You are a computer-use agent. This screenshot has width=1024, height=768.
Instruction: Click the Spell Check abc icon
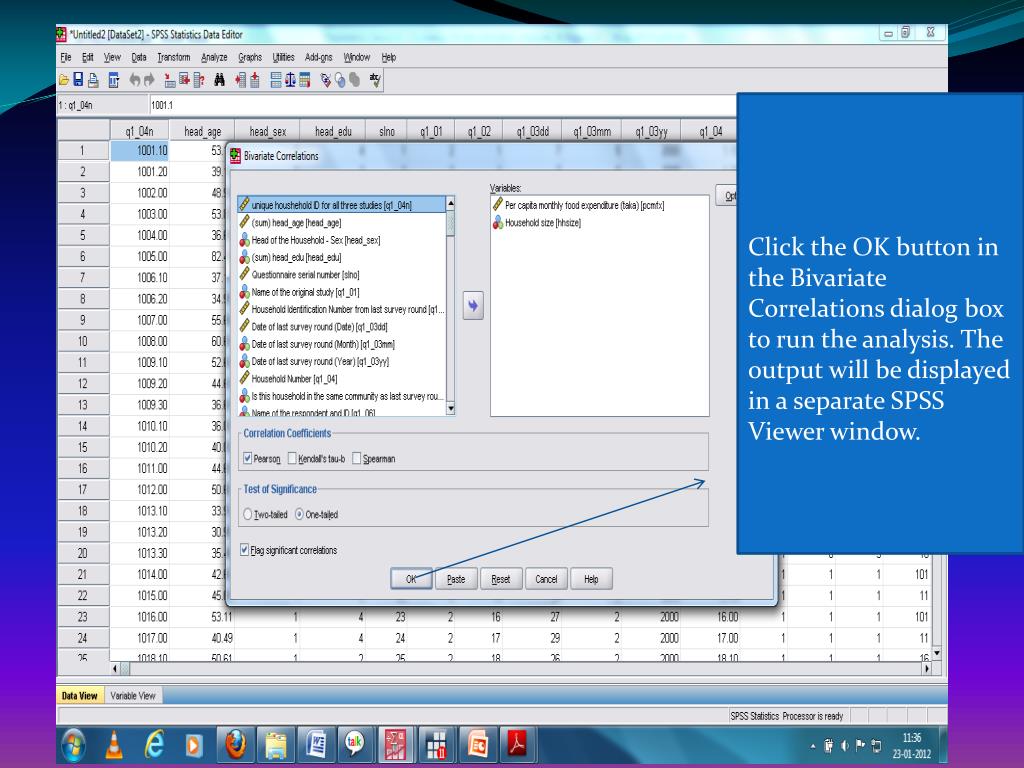[376, 80]
